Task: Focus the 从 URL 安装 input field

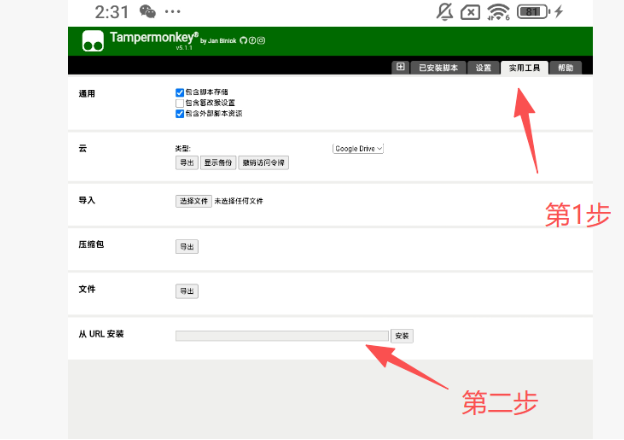Action: [282, 336]
